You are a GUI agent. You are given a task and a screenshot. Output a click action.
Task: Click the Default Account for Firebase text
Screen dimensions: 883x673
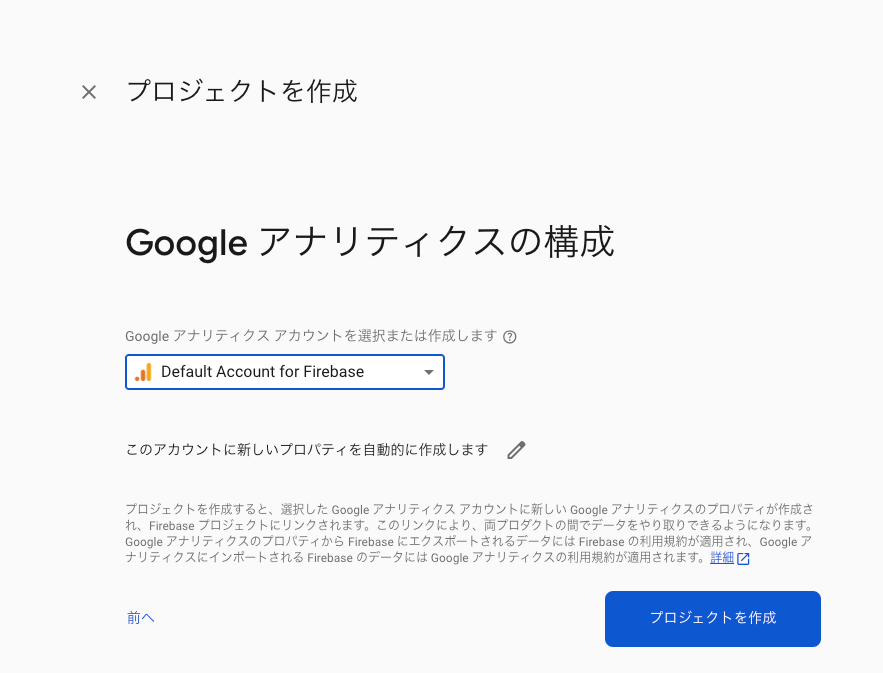point(262,372)
